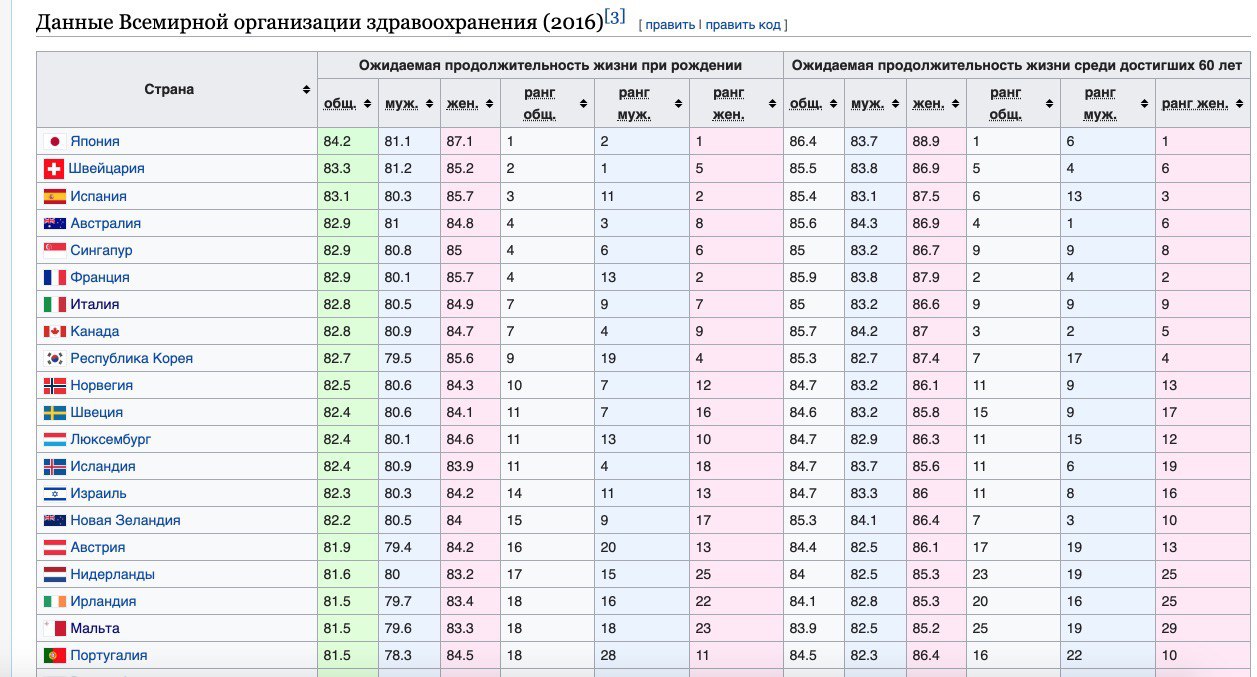This screenshot has width=1257, height=677.
Task: Click Italy's 82.8 overall life expectancy cell
Action: click(x=347, y=304)
